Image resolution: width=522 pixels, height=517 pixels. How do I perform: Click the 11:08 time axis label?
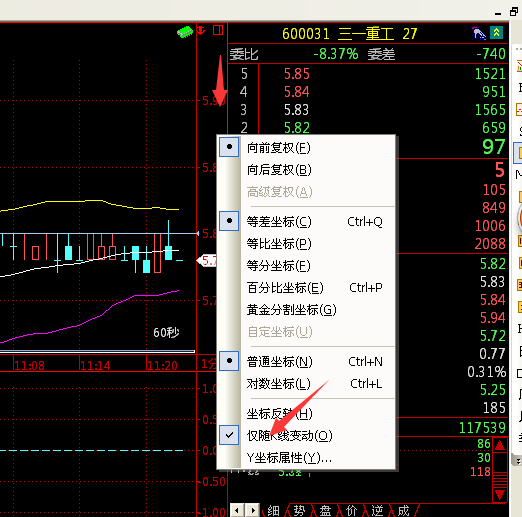coord(29,366)
